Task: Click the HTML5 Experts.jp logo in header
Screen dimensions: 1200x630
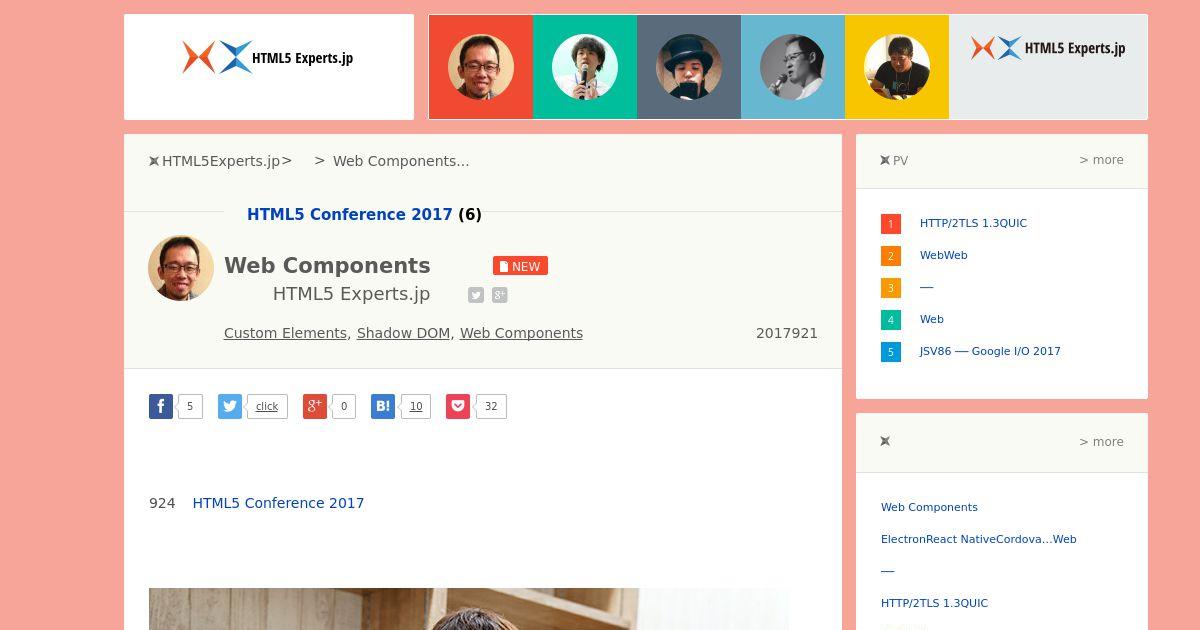Action: tap(268, 58)
